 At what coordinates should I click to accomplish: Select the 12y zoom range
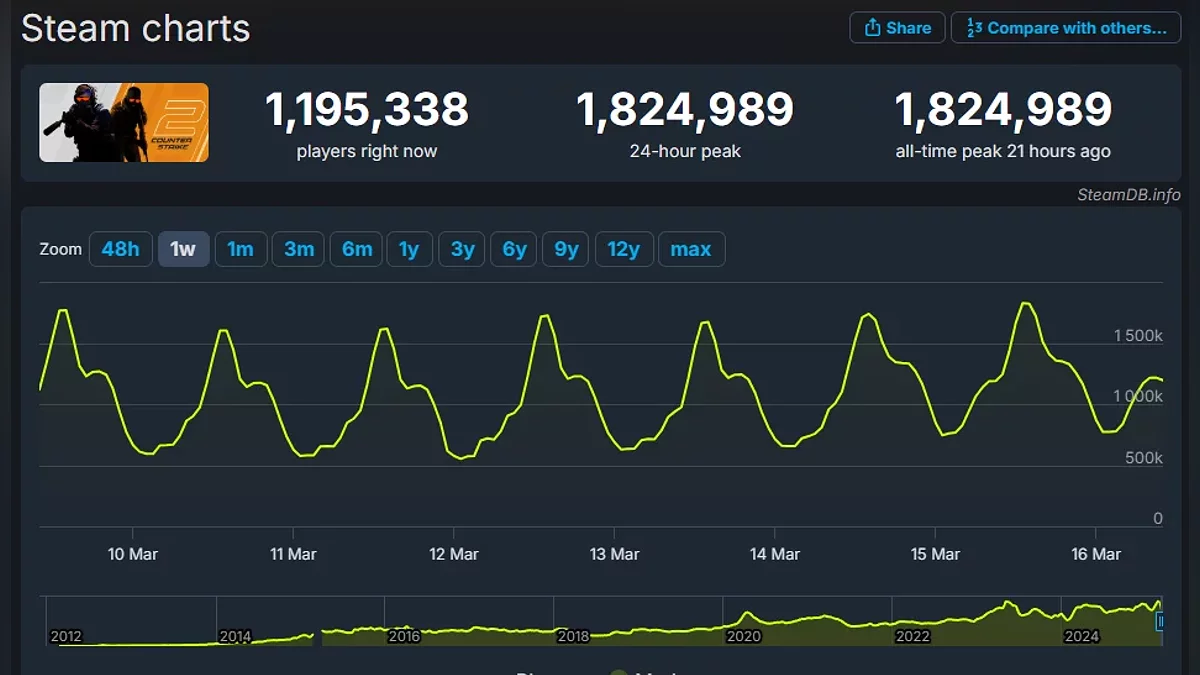tap(624, 249)
